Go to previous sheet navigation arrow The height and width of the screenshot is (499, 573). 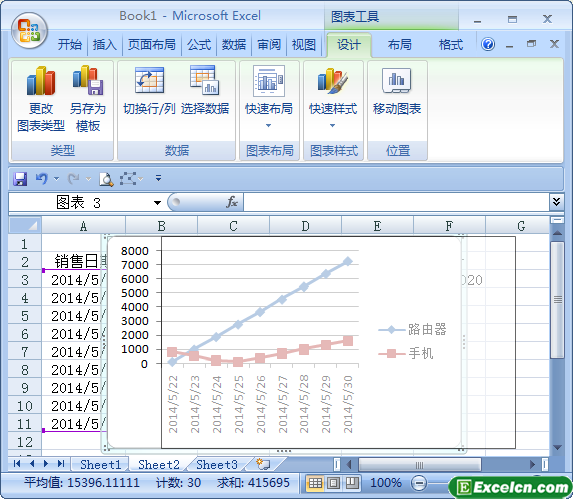[32, 464]
